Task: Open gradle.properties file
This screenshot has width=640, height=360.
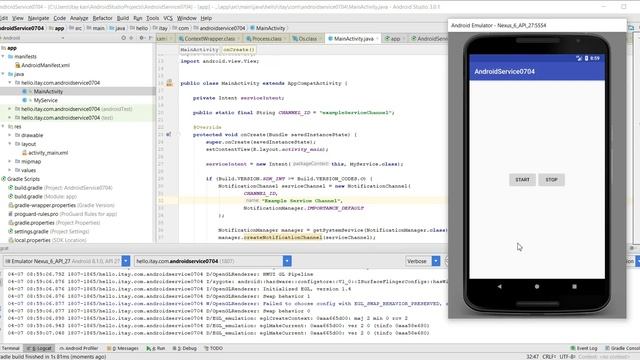Action: [54, 223]
